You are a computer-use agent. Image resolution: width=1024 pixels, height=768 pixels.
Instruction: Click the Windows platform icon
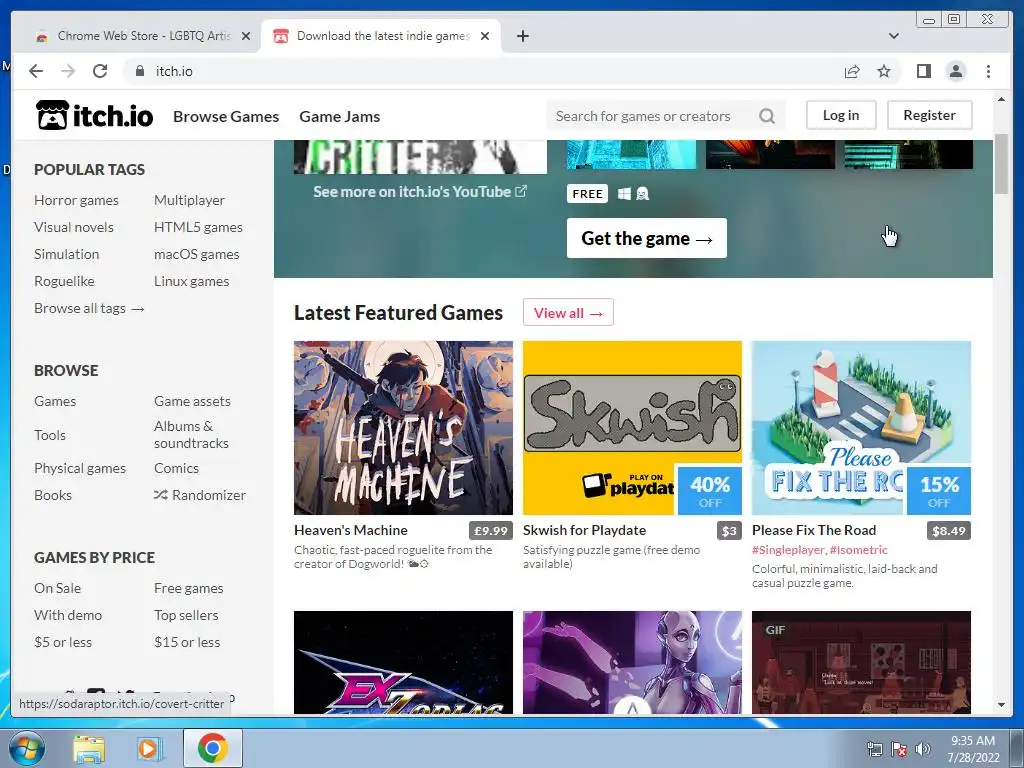[624, 194]
